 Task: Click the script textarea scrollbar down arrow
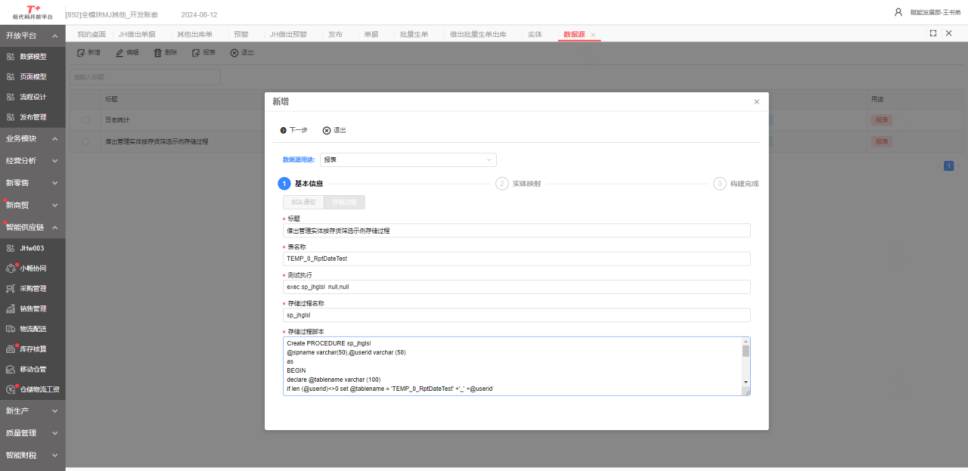coord(746,382)
